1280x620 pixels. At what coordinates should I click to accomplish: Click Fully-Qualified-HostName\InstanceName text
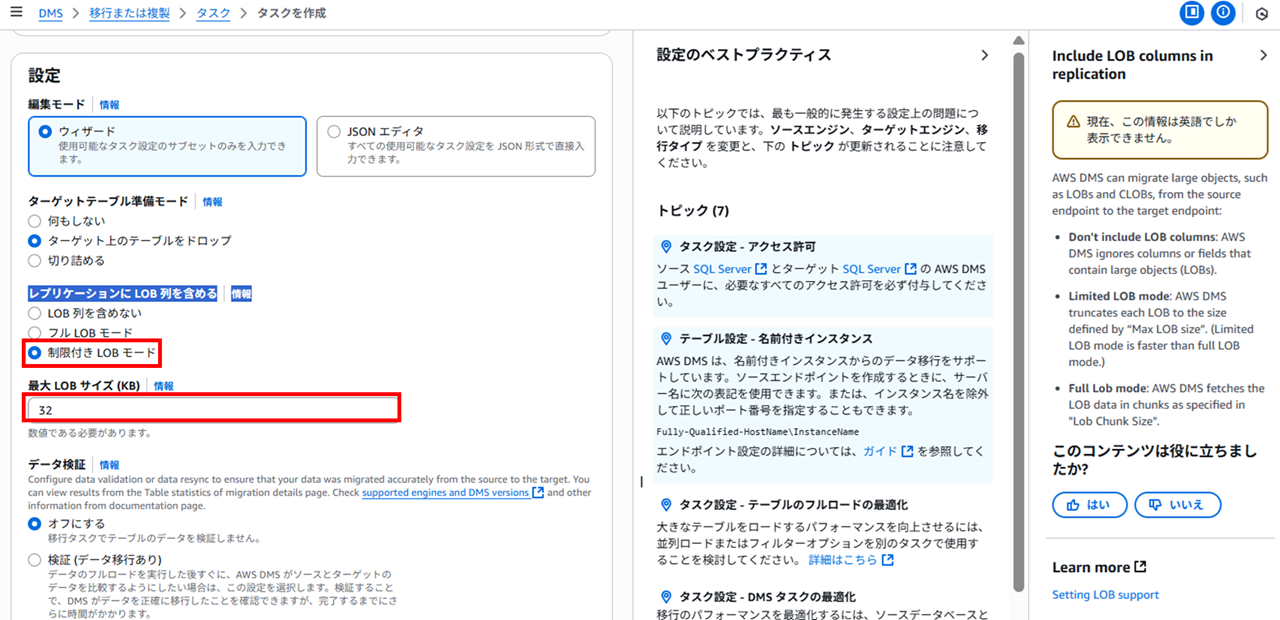[758, 432]
